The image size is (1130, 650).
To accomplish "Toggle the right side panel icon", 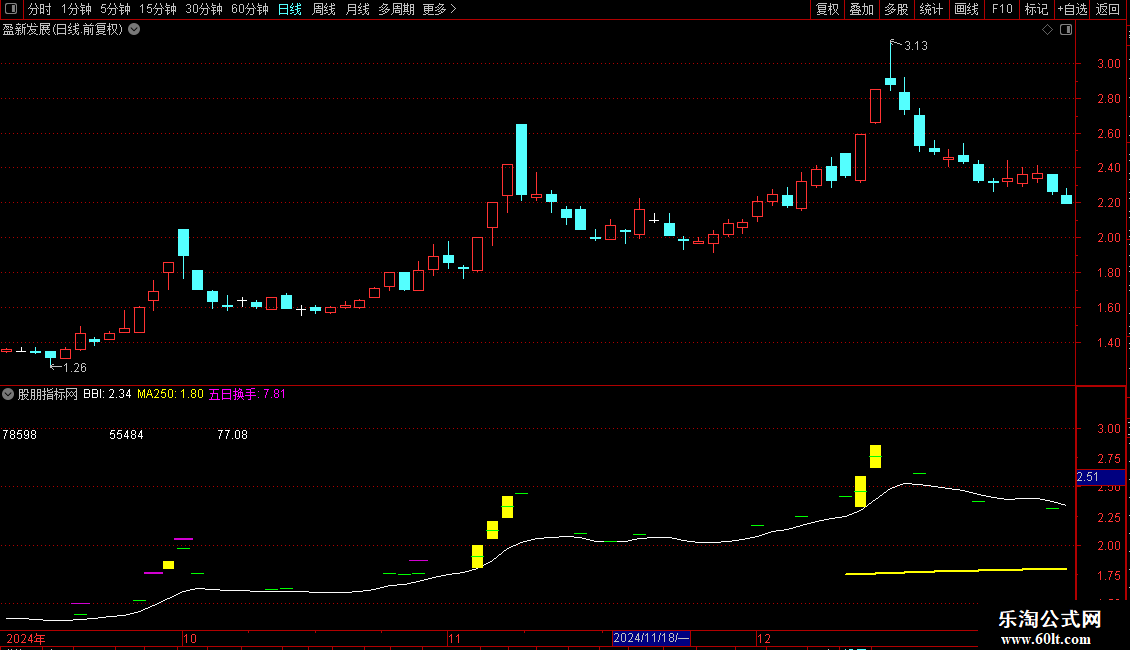I will click(1066, 30).
